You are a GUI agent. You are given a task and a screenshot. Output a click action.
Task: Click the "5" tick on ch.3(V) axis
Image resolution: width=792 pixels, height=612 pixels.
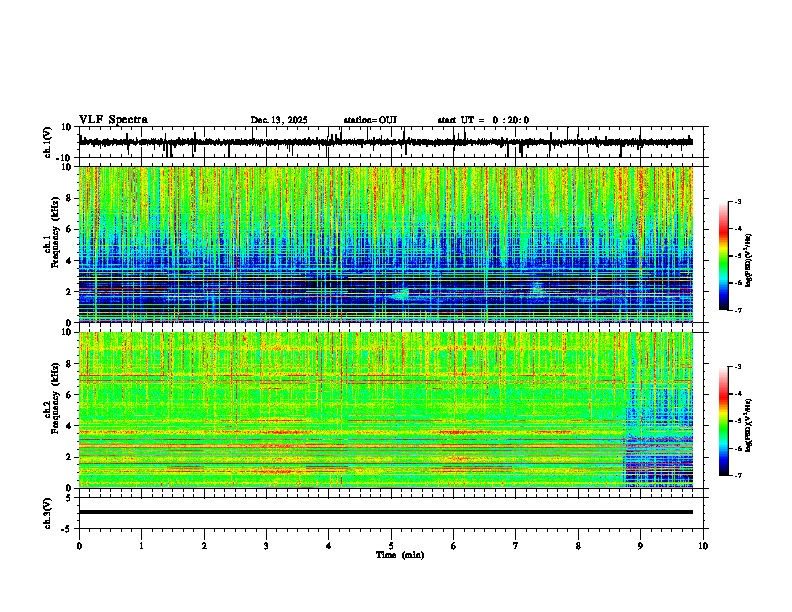coord(69,498)
